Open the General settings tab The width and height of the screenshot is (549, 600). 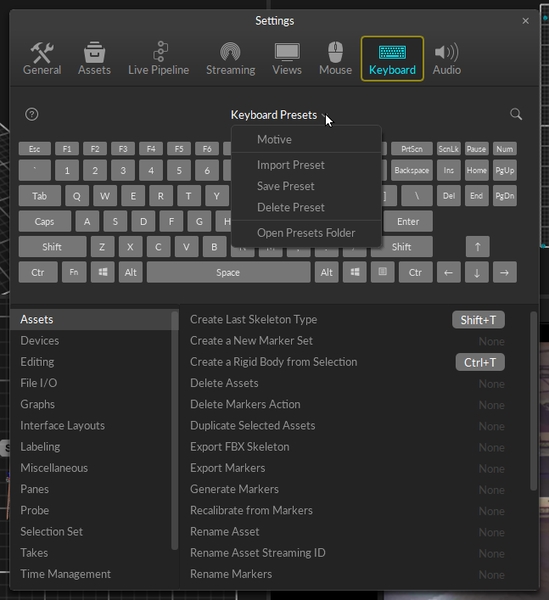(42, 59)
